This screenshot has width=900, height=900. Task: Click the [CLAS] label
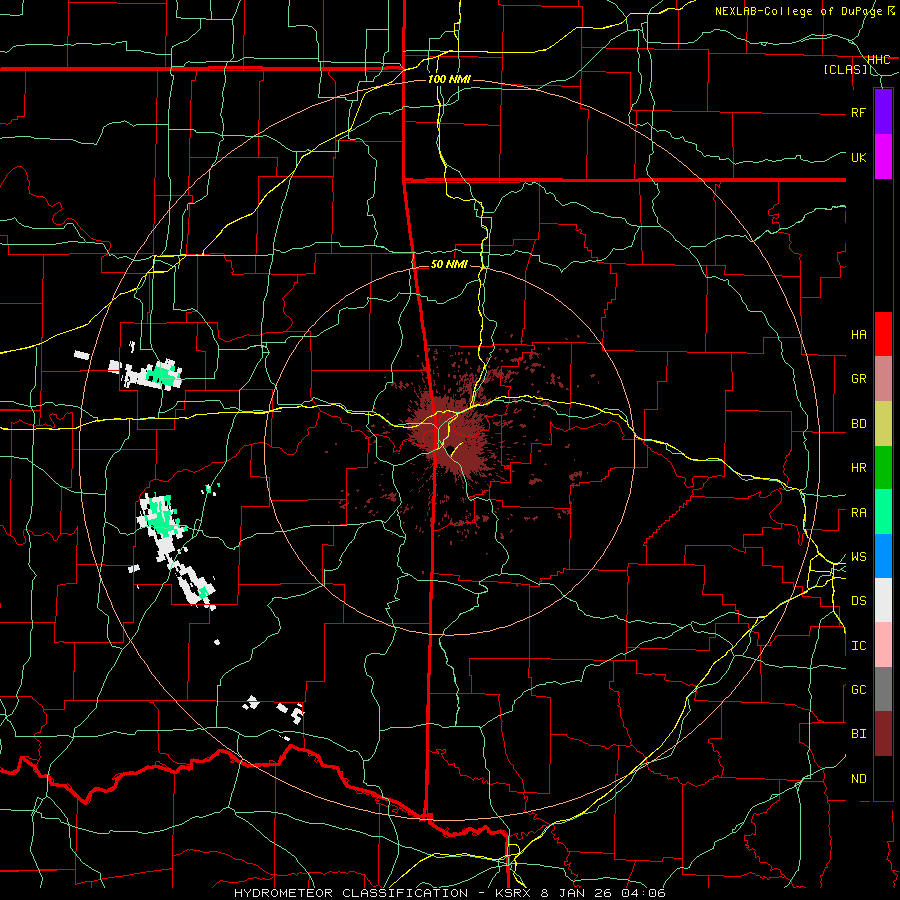click(x=845, y=70)
